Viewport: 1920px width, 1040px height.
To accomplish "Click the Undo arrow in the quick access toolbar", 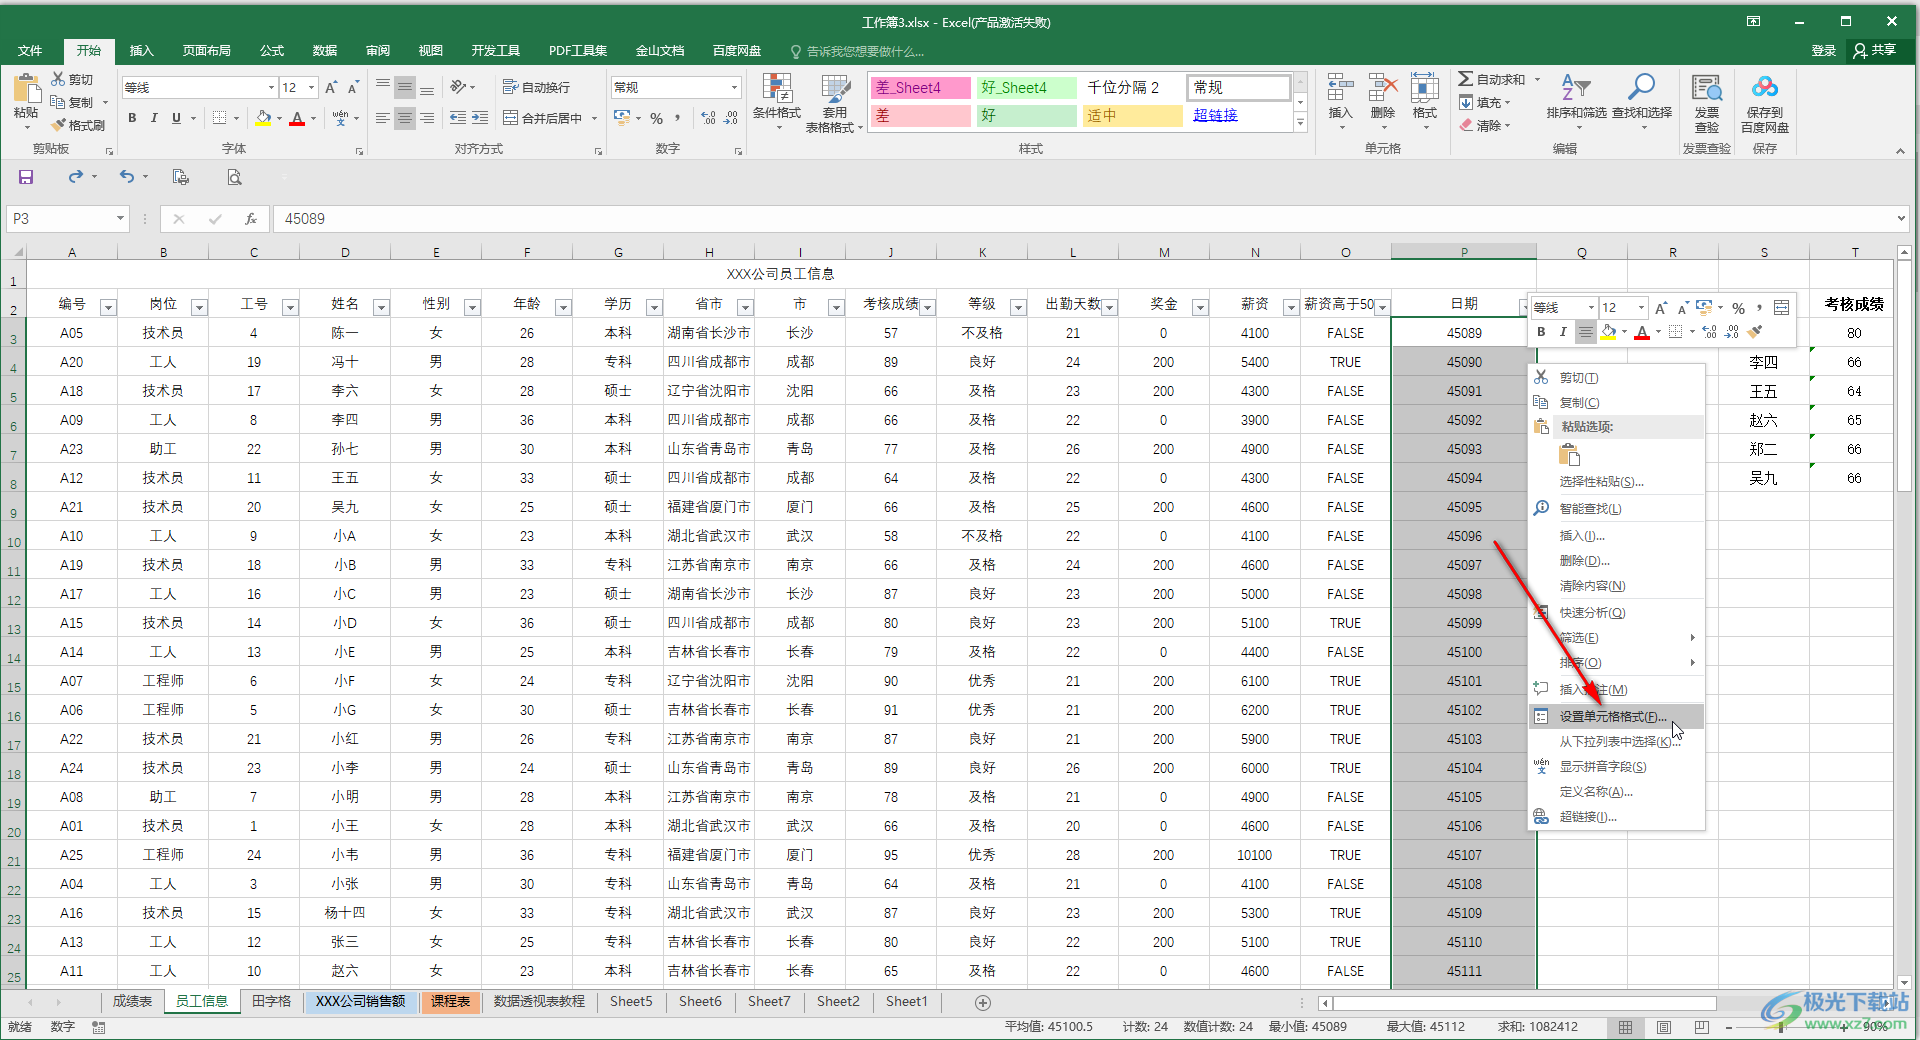I will click(x=127, y=177).
